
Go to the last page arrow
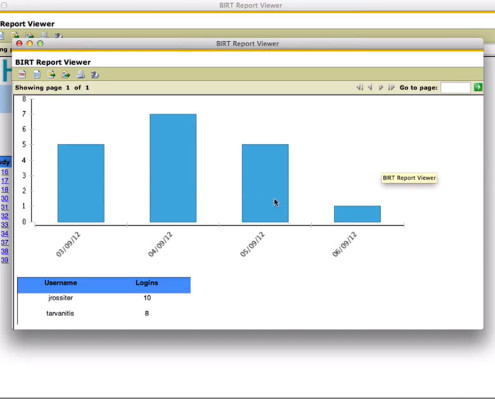(x=391, y=87)
